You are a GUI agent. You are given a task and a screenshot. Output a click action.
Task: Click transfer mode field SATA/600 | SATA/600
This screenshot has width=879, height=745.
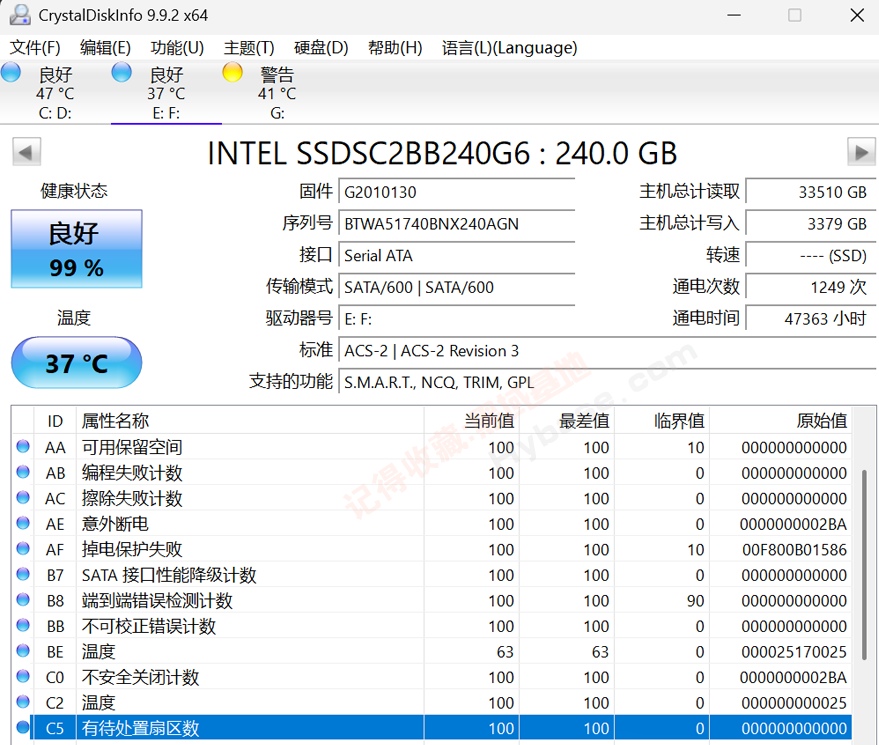(457, 287)
